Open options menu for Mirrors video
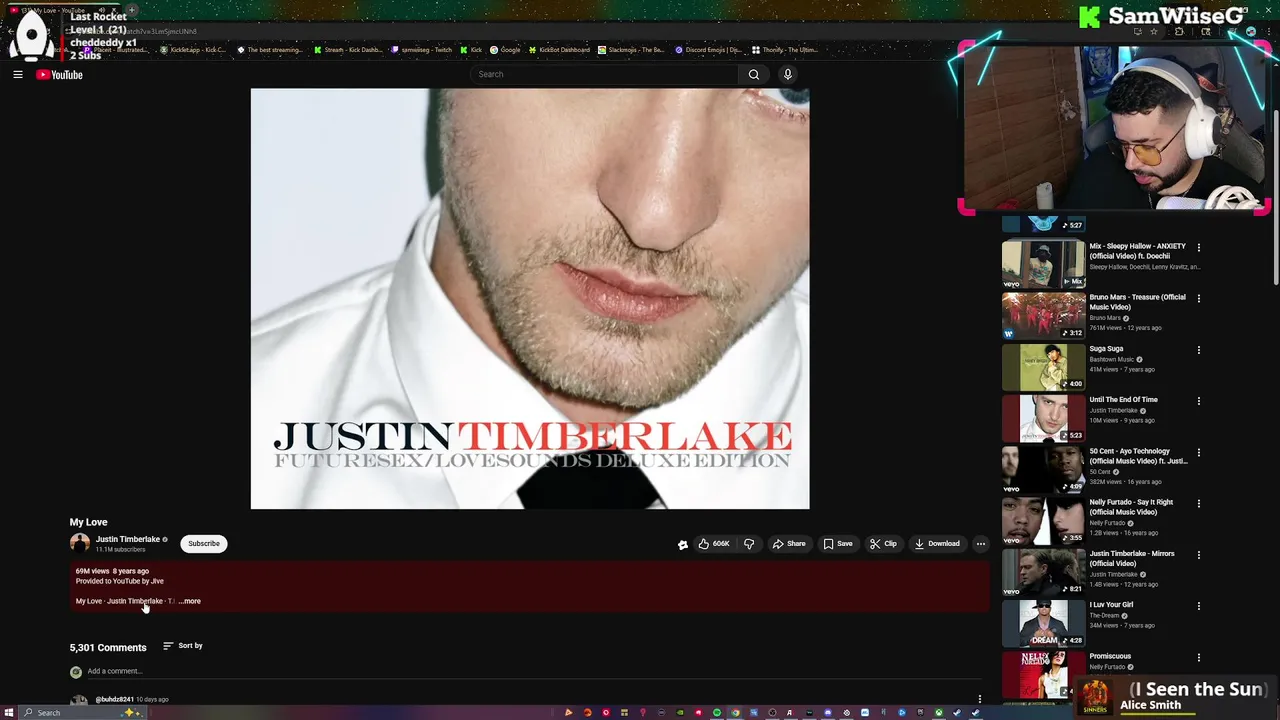Viewport: 1280px width, 720px height. click(1199, 555)
